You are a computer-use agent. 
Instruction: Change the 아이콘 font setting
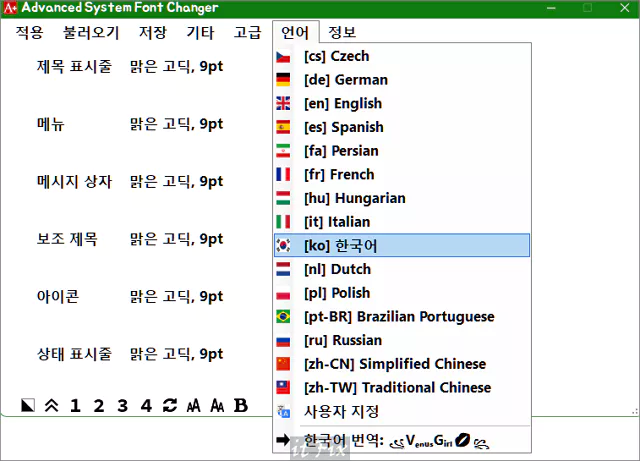[x=176, y=296]
